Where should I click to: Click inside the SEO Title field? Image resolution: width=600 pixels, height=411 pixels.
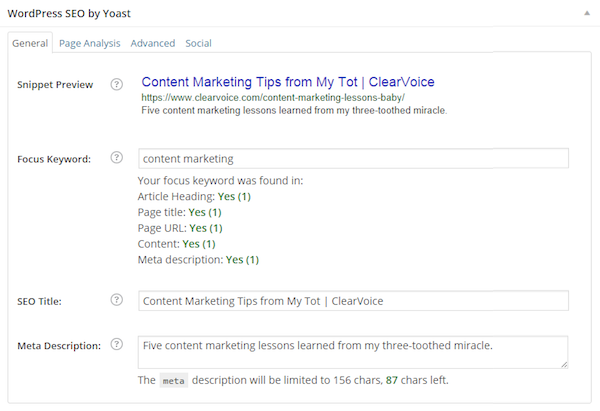tap(353, 301)
